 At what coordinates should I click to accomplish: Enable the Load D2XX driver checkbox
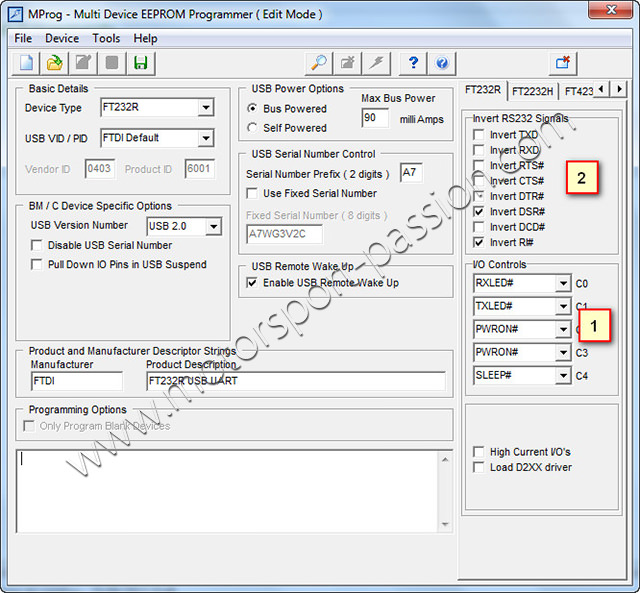tap(478, 467)
